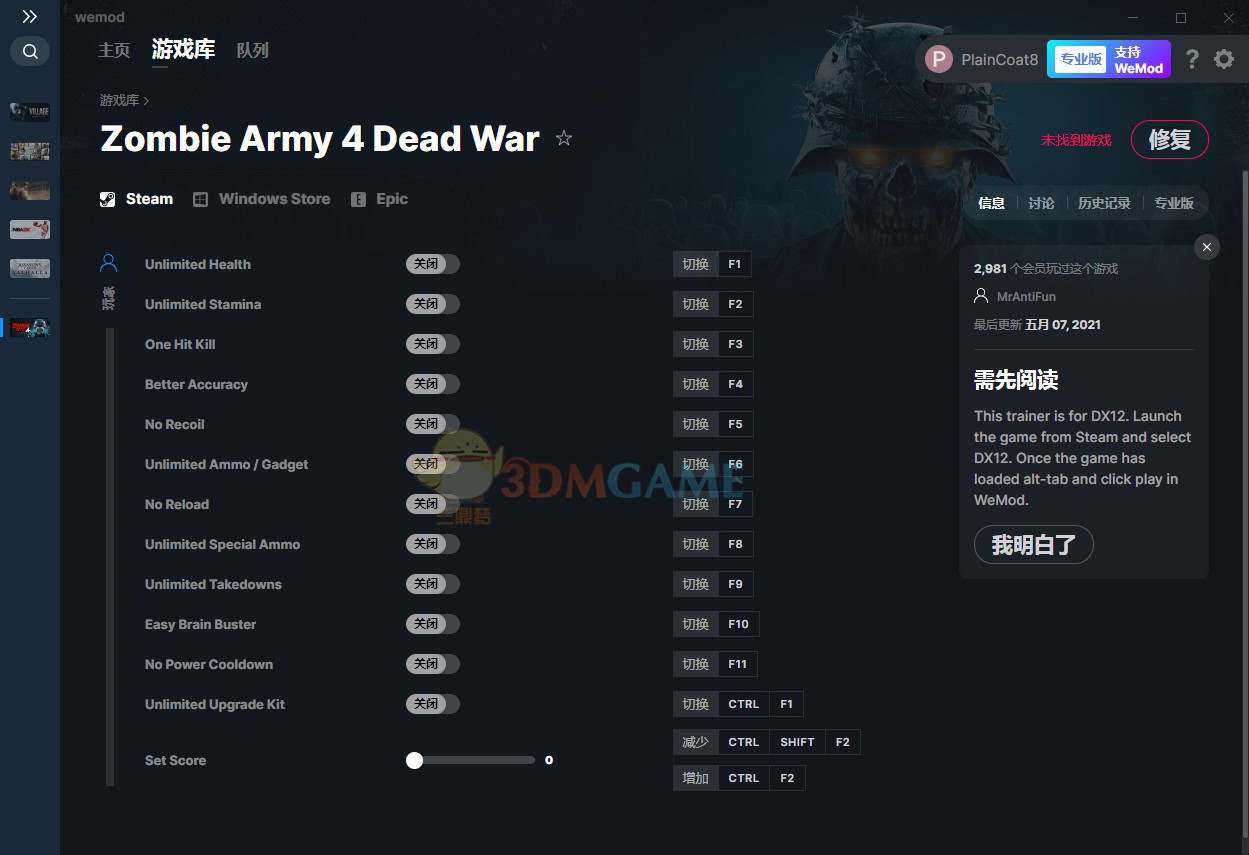
Task: Select the Windows Store platform icon
Action: click(x=201, y=199)
